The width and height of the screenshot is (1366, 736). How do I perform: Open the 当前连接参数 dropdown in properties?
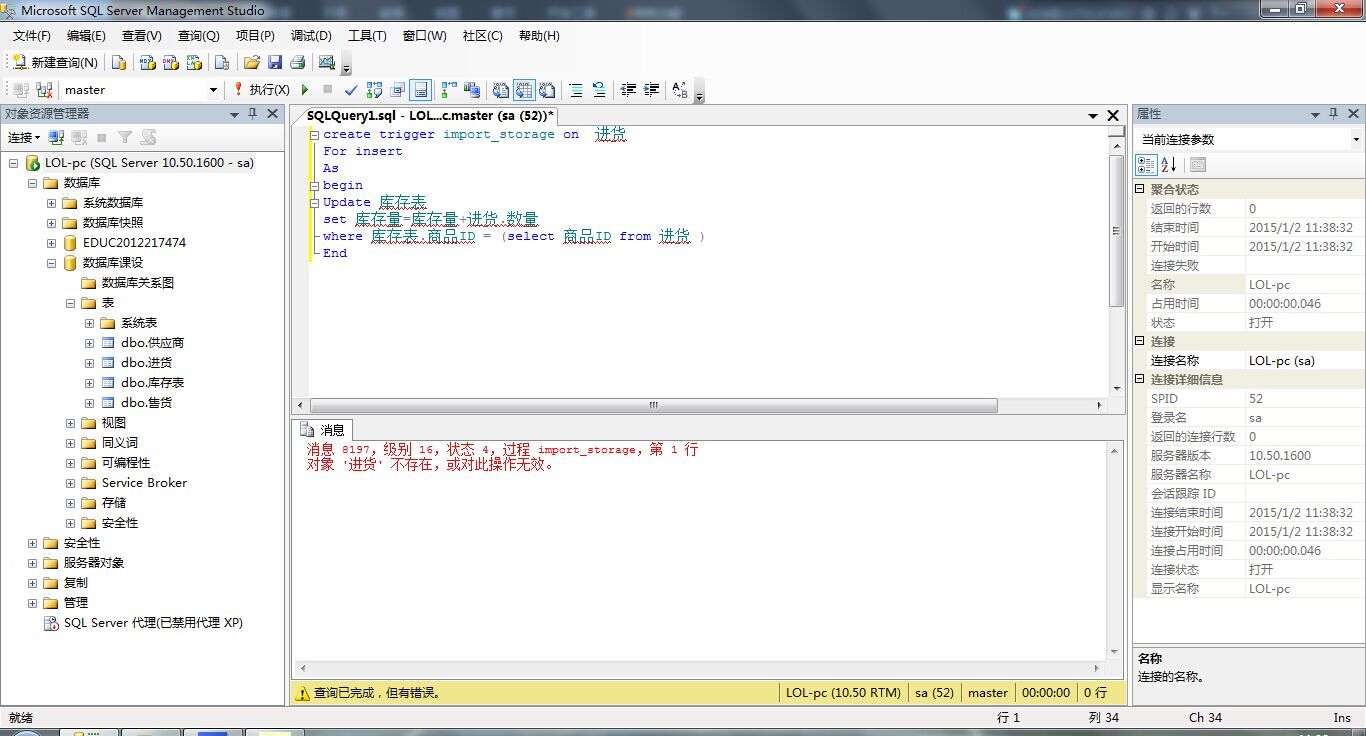1355,140
